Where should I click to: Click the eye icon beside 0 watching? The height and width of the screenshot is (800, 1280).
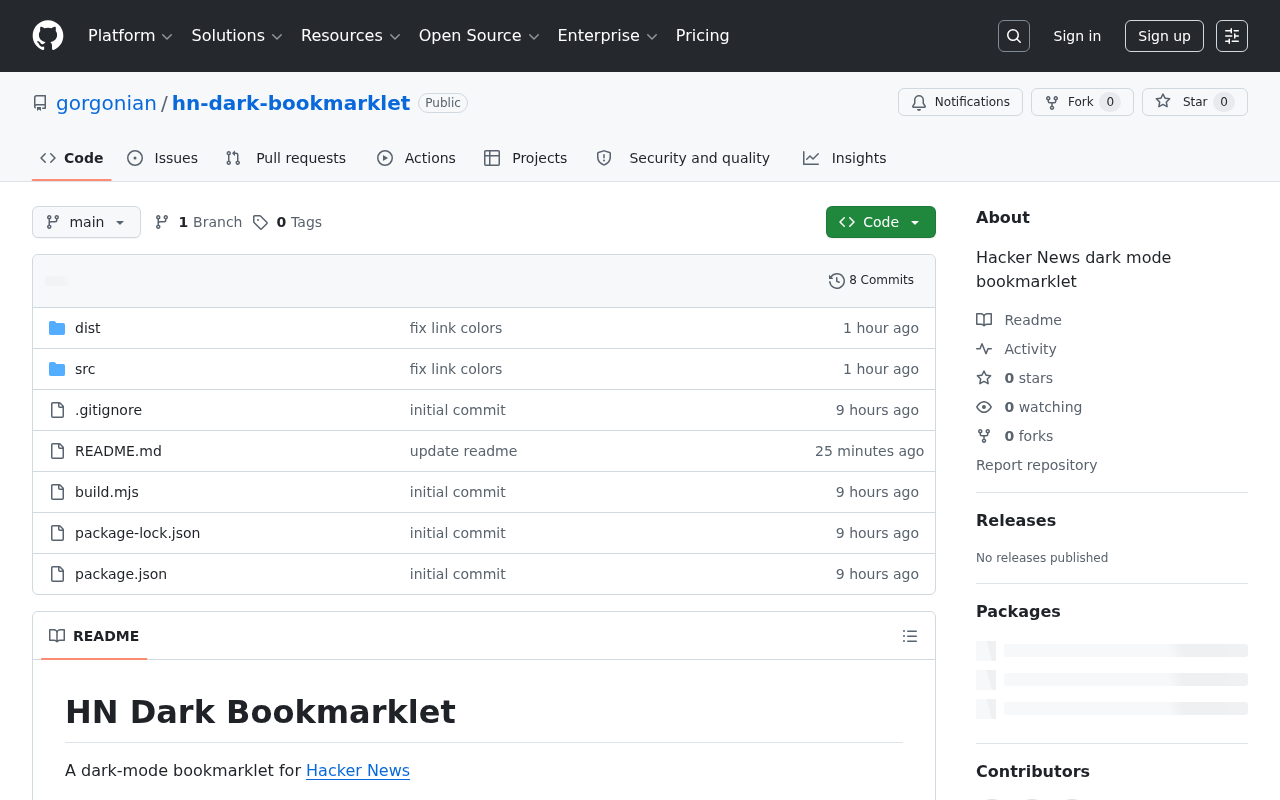pyautogui.click(x=984, y=407)
